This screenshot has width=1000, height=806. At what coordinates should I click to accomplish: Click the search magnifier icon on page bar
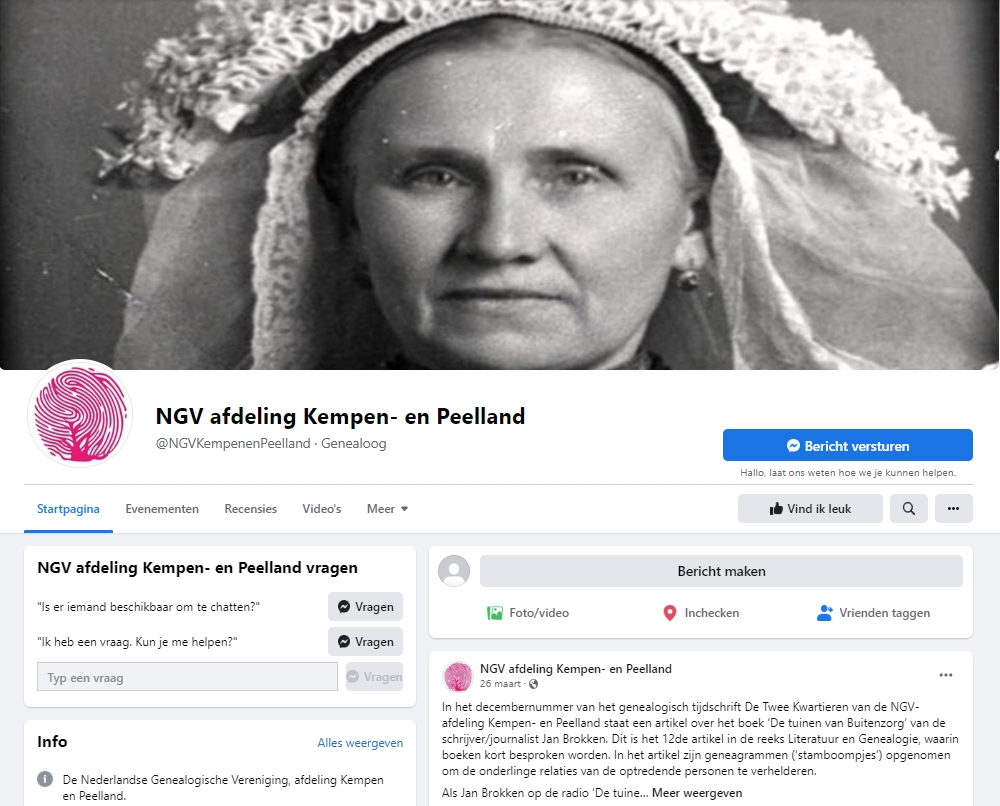[909, 509]
